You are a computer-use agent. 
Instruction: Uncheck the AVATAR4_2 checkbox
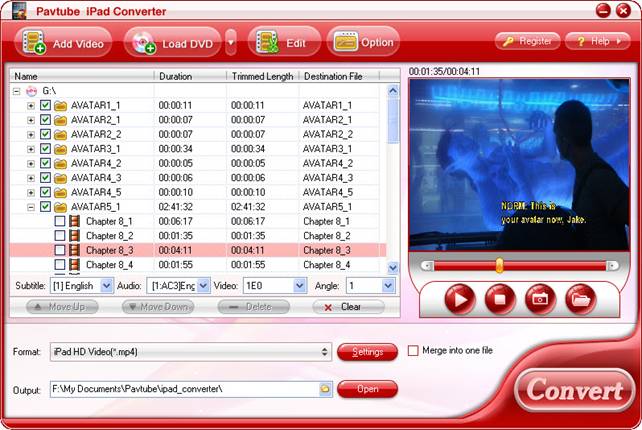pyautogui.click(x=45, y=163)
